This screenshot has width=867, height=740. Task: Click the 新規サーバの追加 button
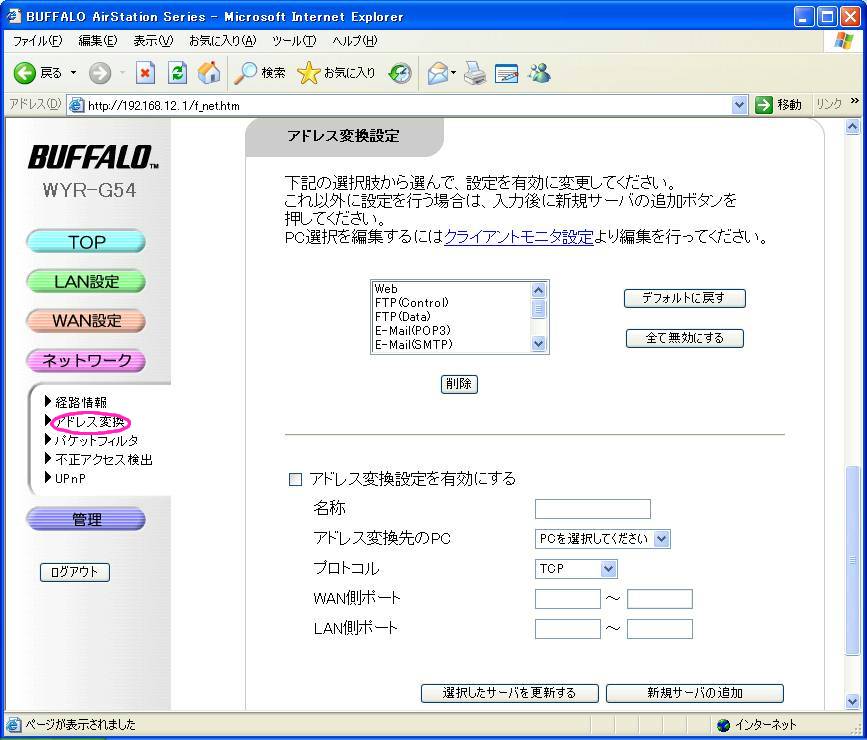pos(694,693)
